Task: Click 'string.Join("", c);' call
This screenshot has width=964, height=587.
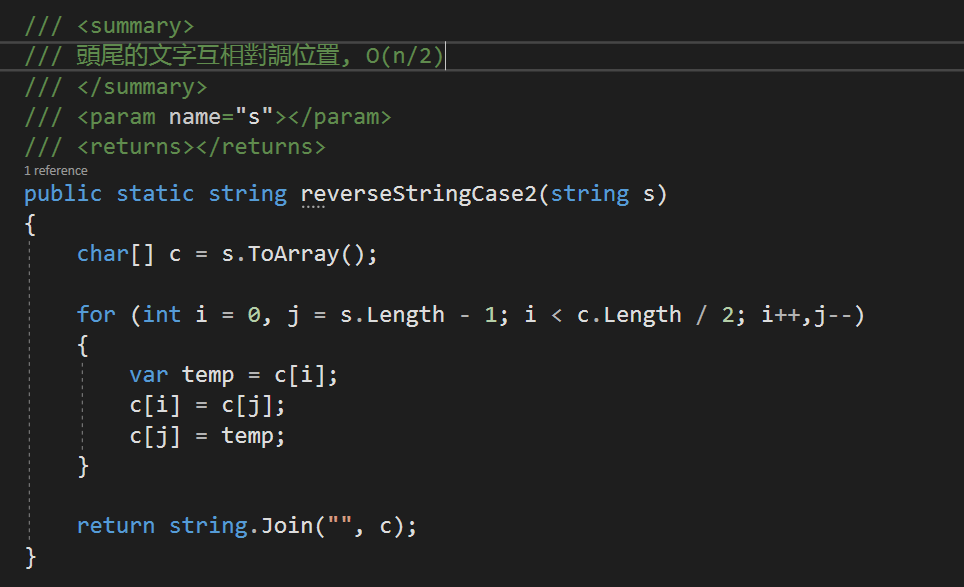Action: (293, 526)
